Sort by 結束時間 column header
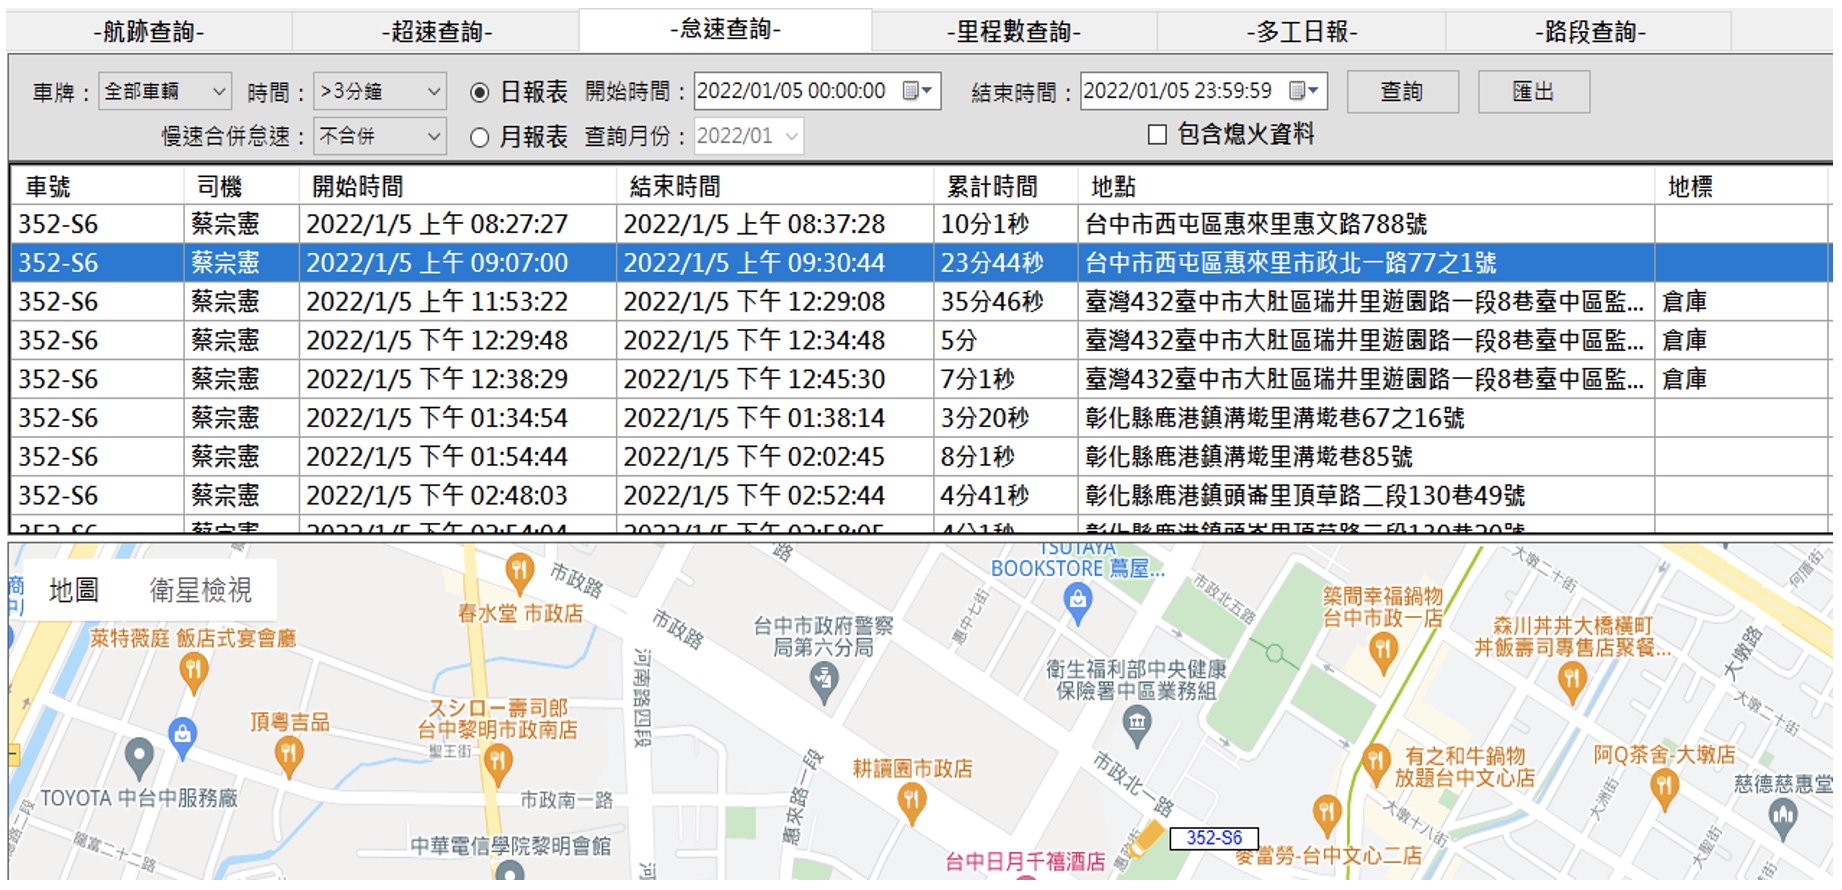 click(776, 187)
